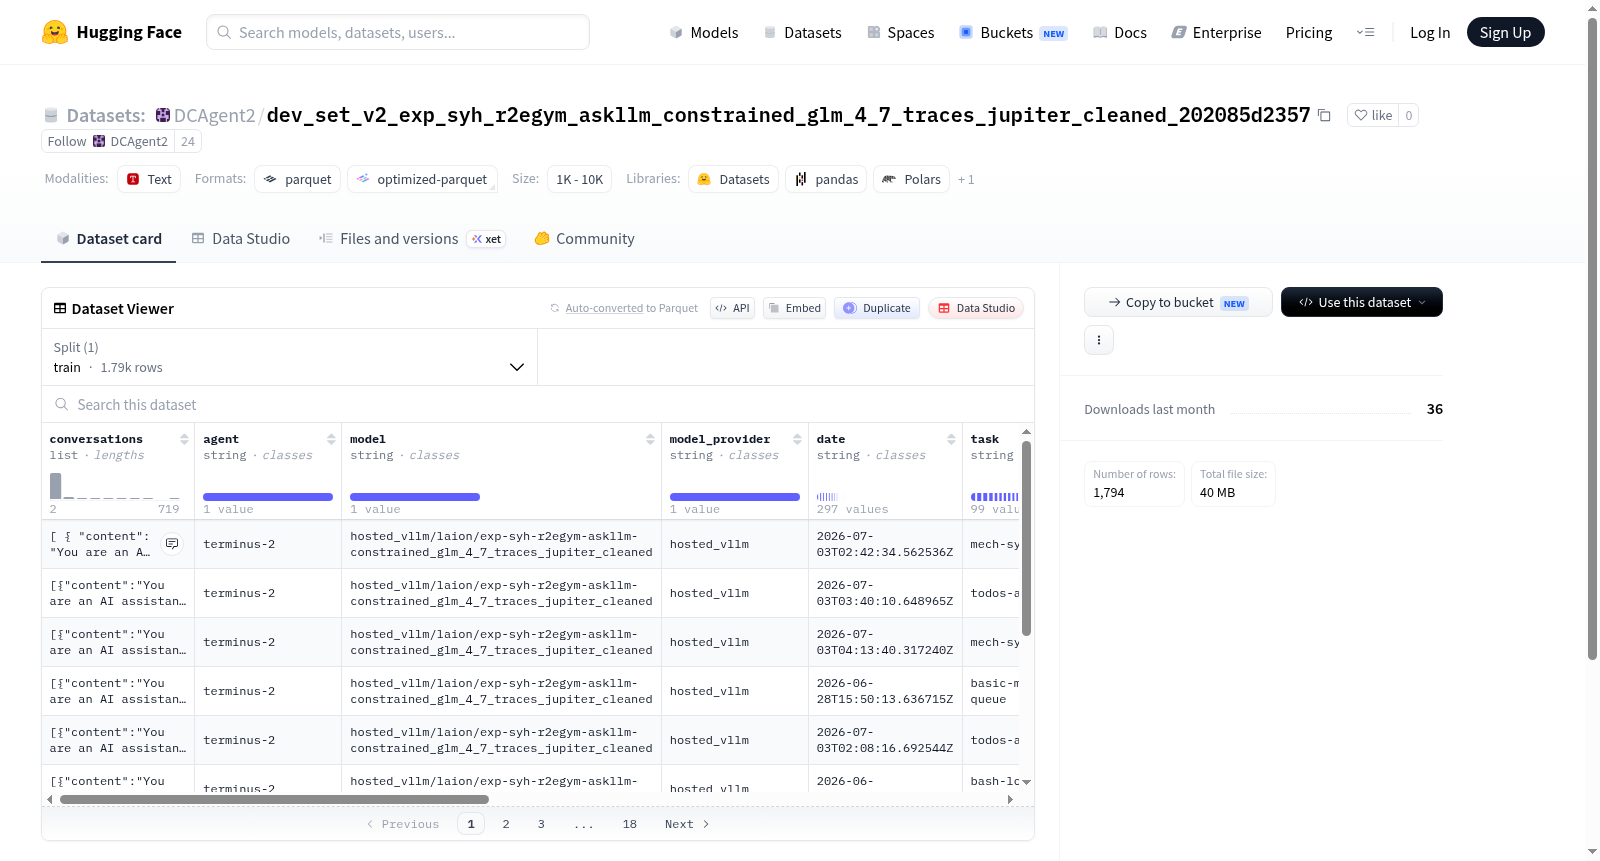
Task: Sort the date column
Action: pos(951,439)
